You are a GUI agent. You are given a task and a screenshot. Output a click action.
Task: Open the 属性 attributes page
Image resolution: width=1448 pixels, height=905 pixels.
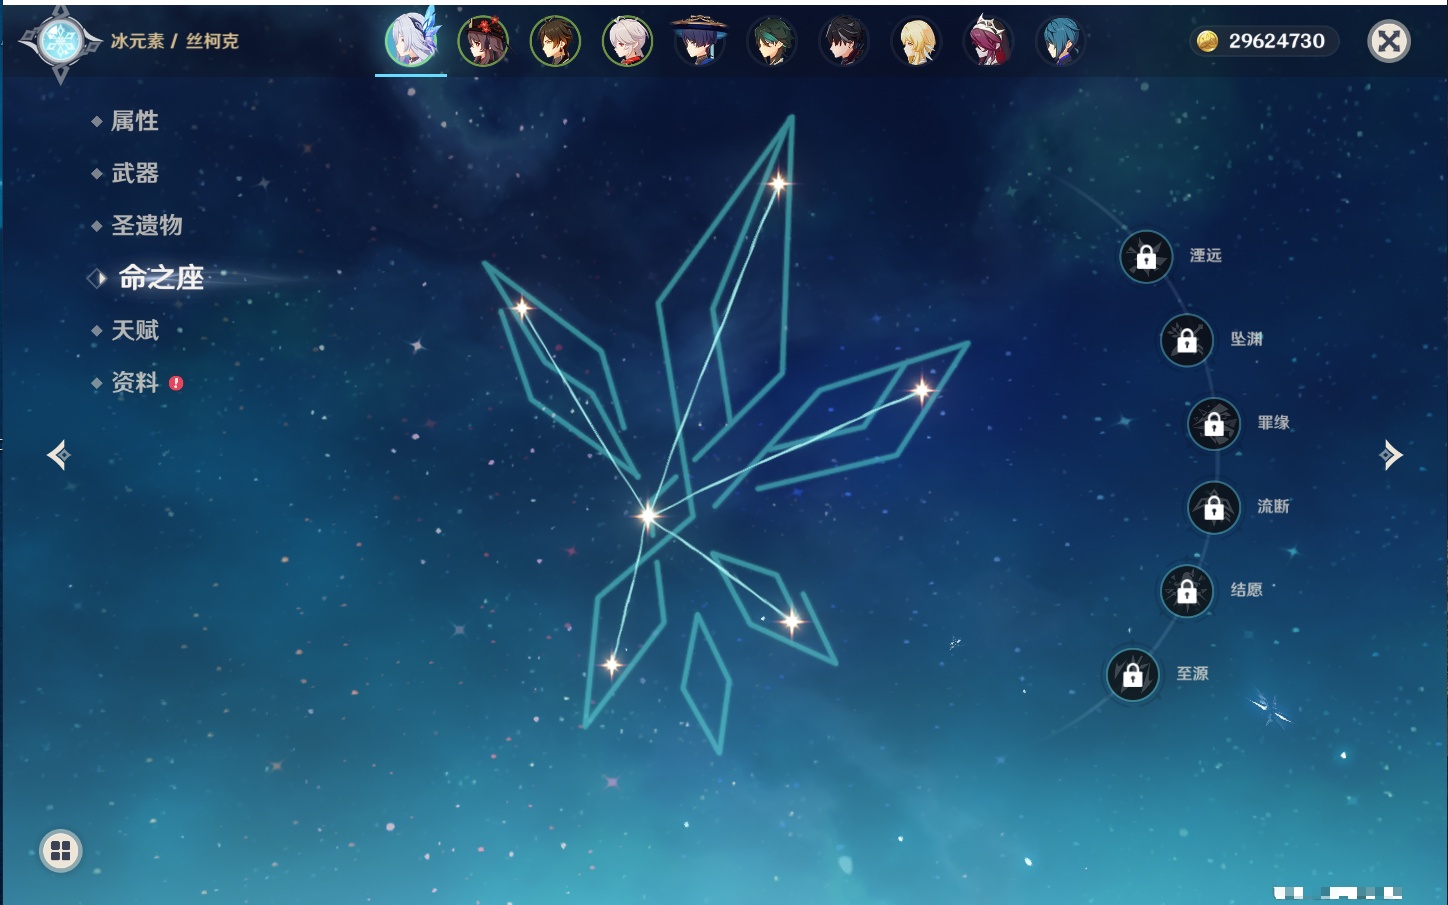tap(135, 121)
